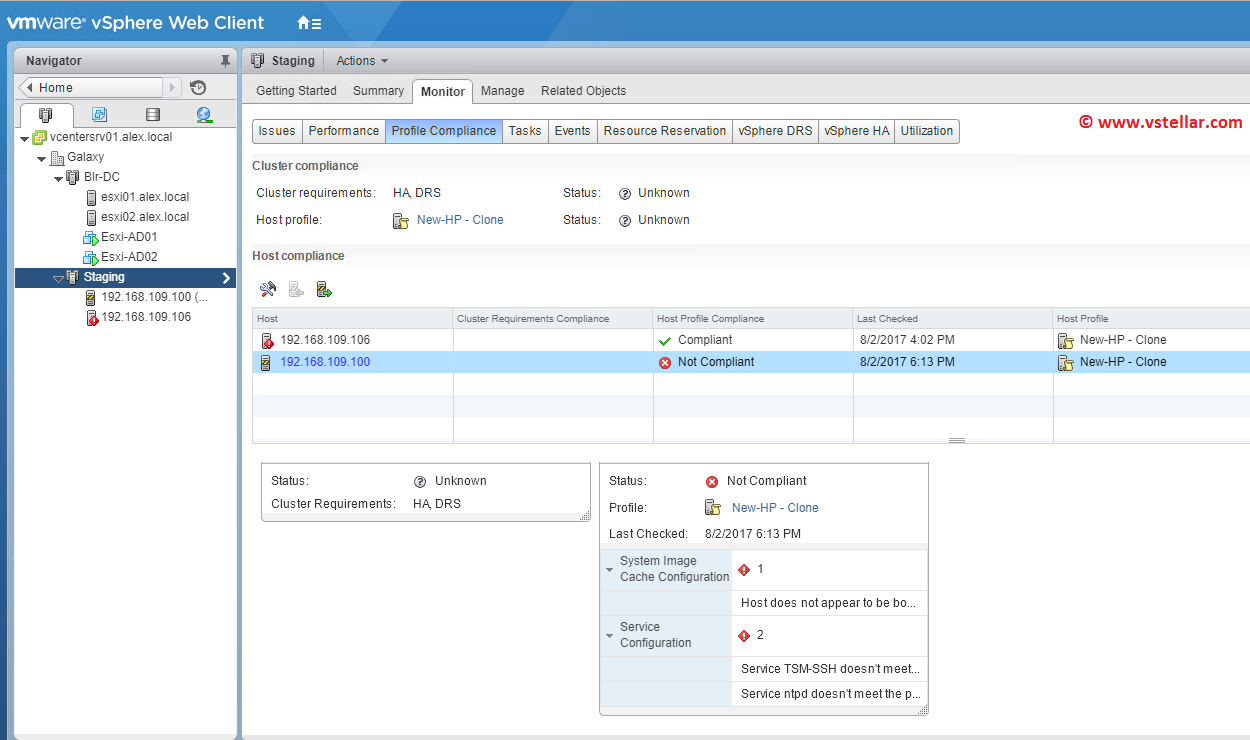Click the vSphere Web Client home menu icon
This screenshot has height=740, width=1250.
coord(309,22)
